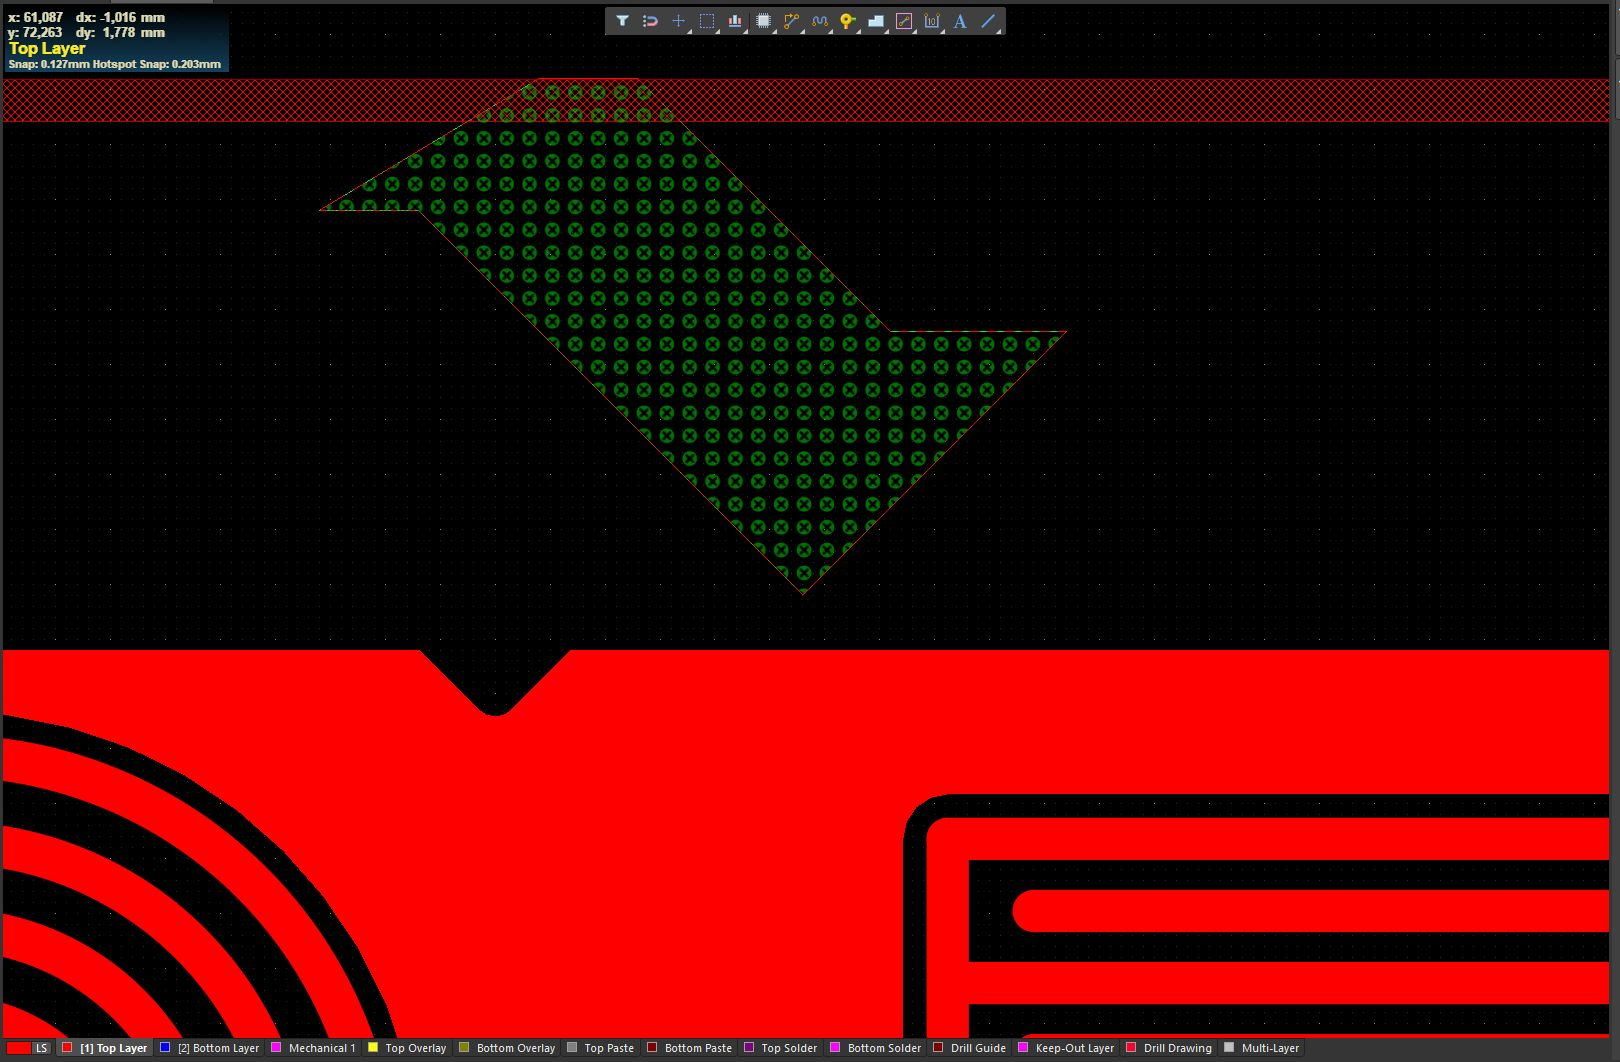The image size is (1620, 1062).
Task: Go to the Top Paste layer tab
Action: click(x=601, y=1048)
